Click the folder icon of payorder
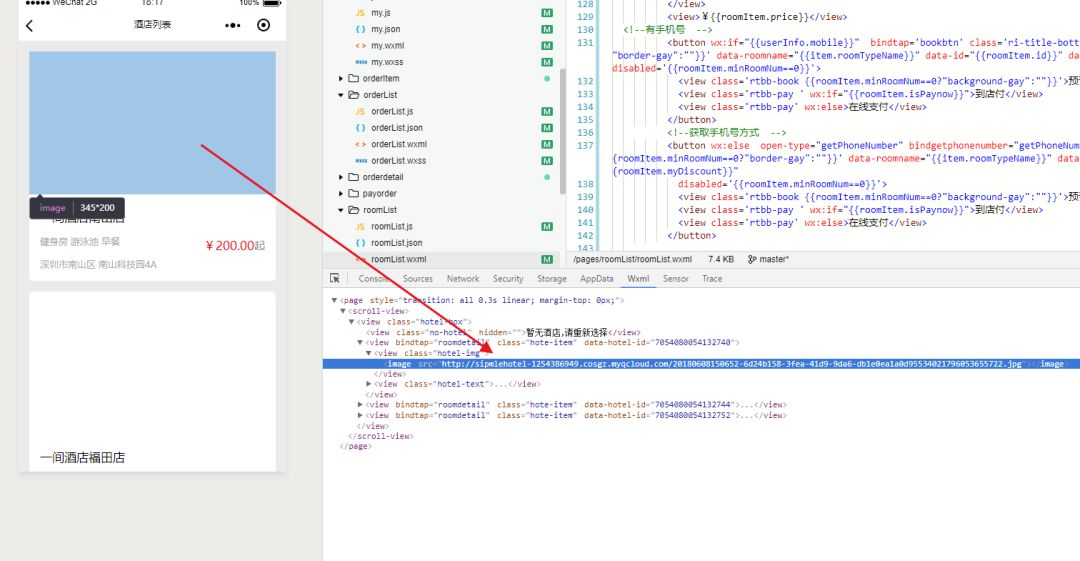 click(353, 194)
